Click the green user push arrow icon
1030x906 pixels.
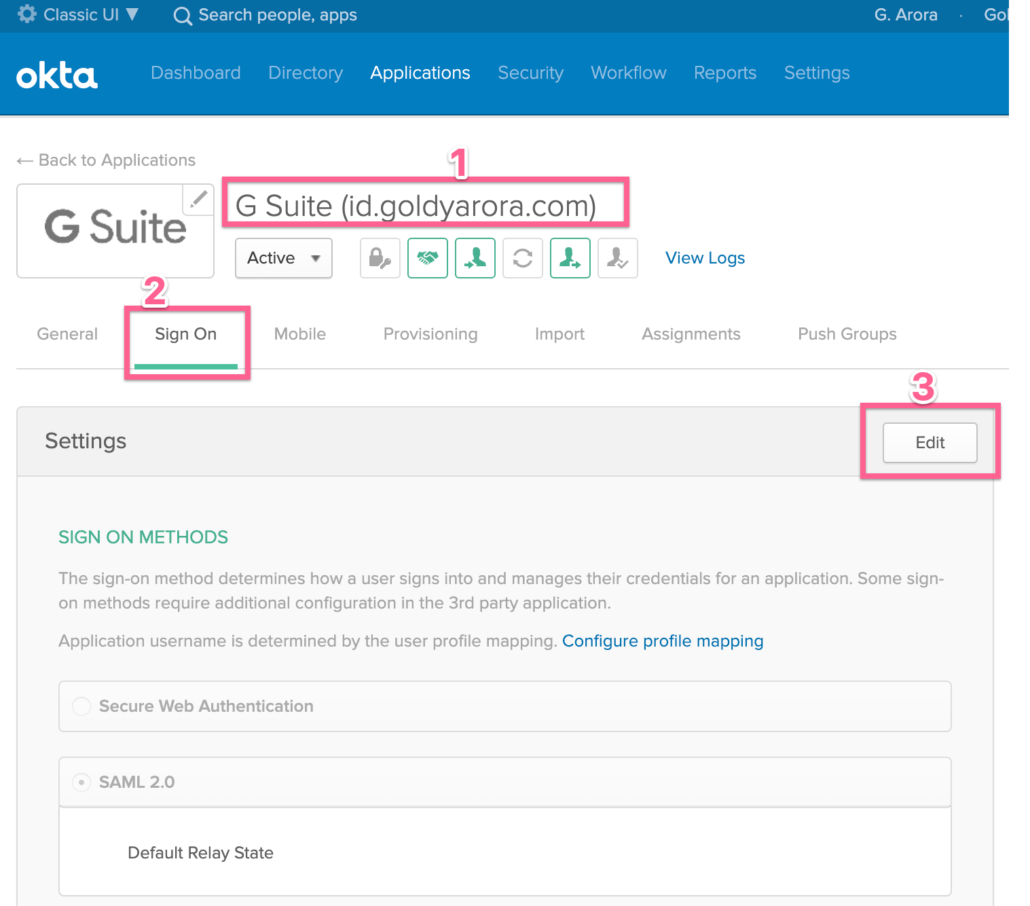[x=570, y=258]
